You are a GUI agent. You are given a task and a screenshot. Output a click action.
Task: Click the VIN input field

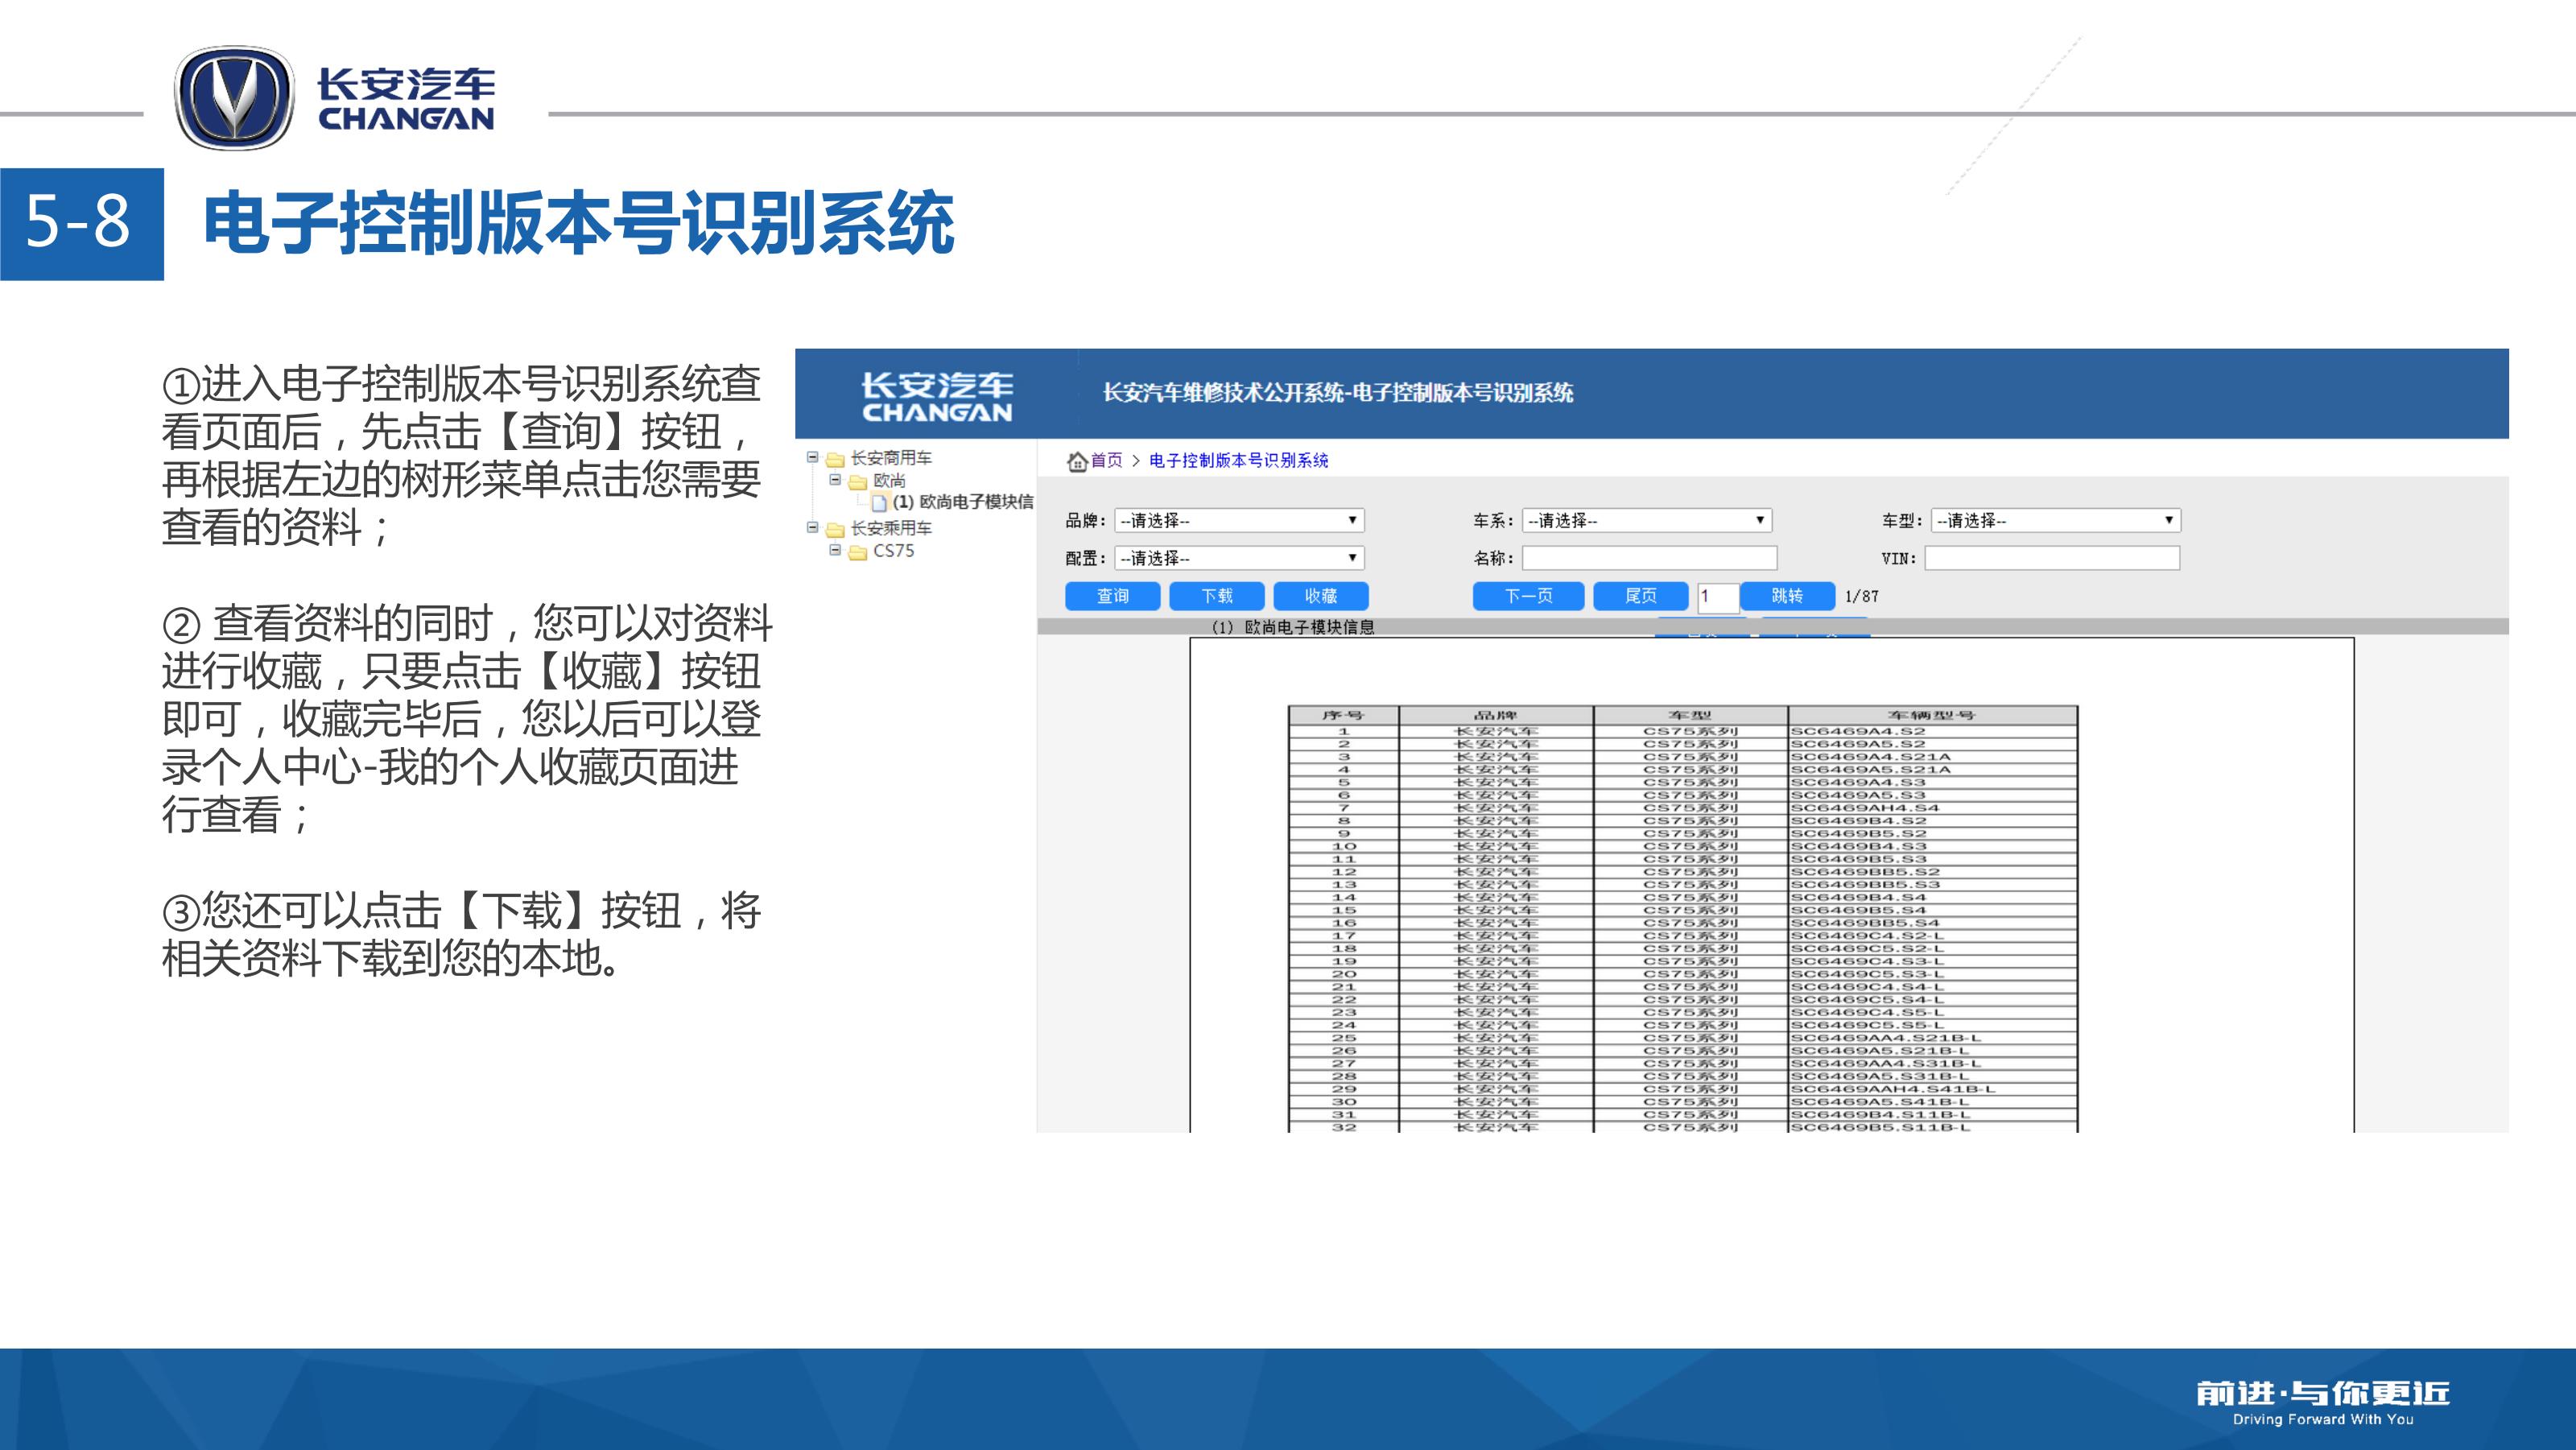[x=2051, y=558]
